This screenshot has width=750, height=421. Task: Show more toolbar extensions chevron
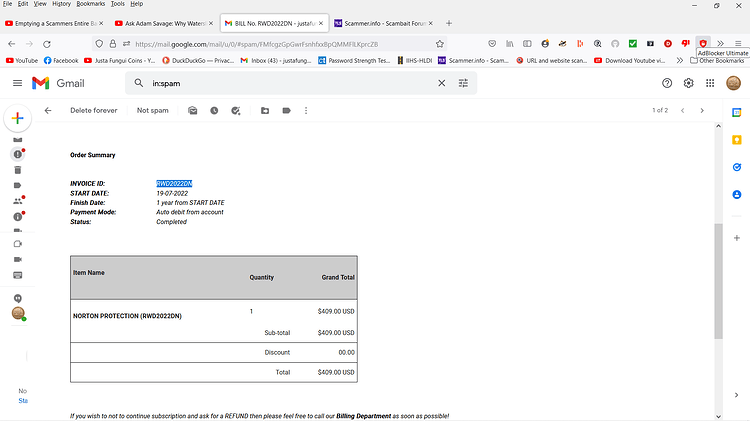[x=720, y=44]
